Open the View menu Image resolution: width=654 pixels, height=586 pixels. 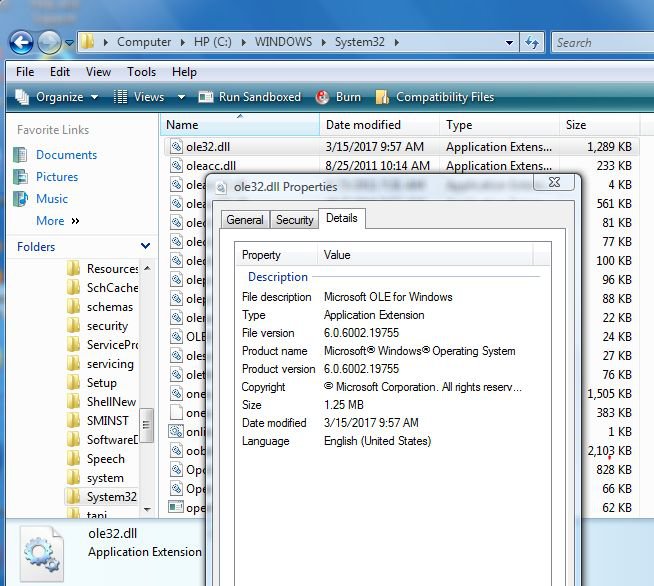[98, 72]
